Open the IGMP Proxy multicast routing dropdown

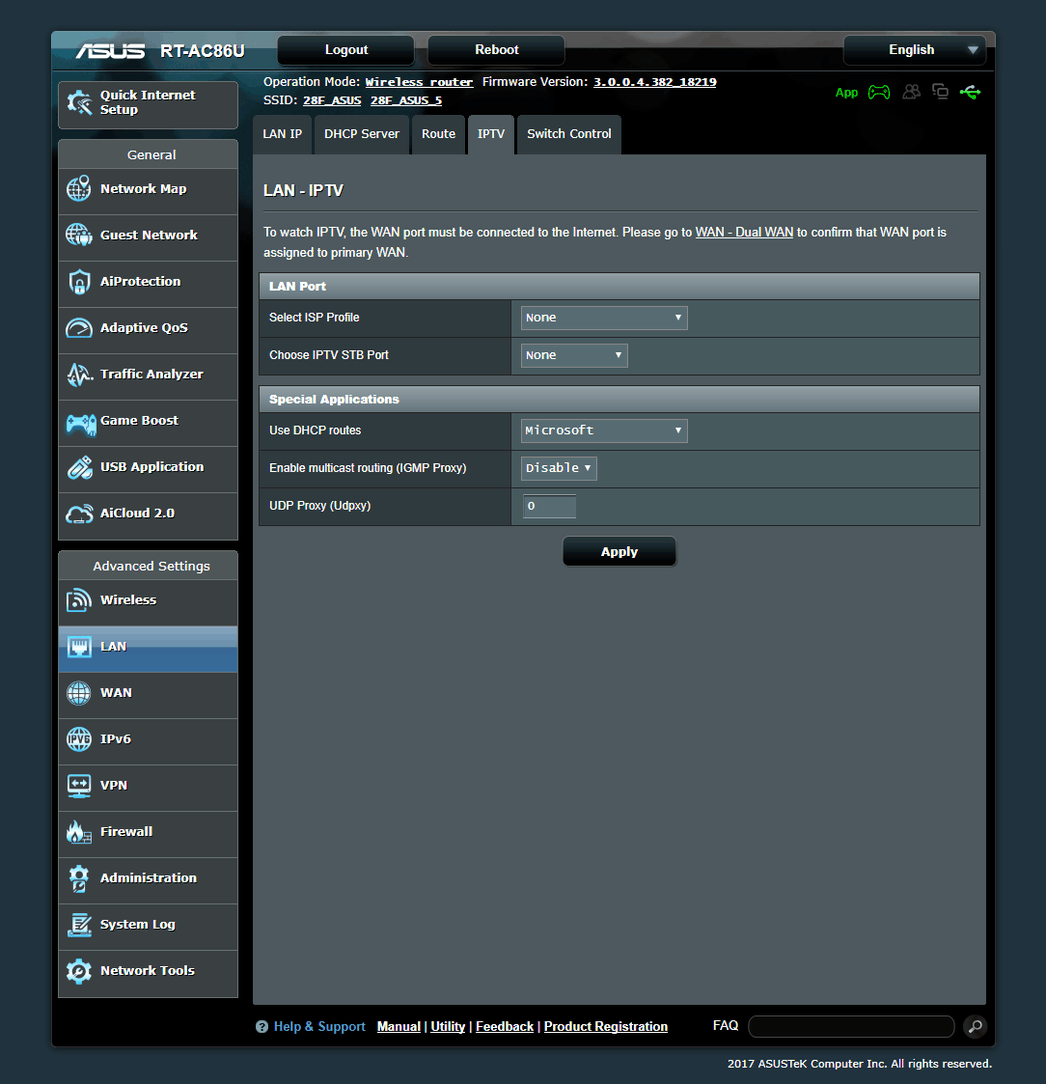(559, 468)
